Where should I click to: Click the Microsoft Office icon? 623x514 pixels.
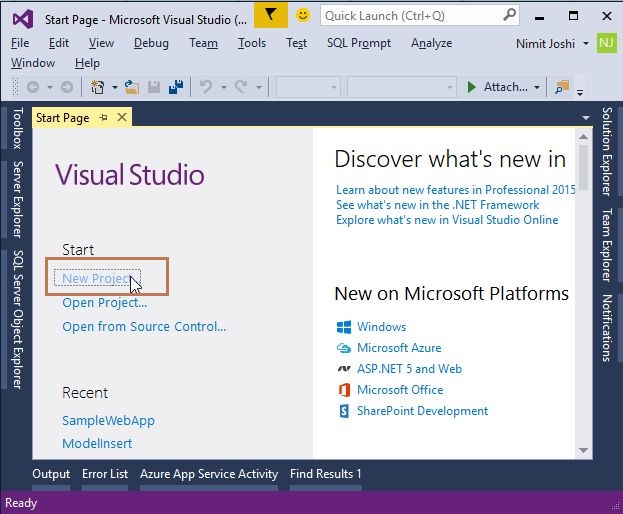pyautogui.click(x=344, y=390)
